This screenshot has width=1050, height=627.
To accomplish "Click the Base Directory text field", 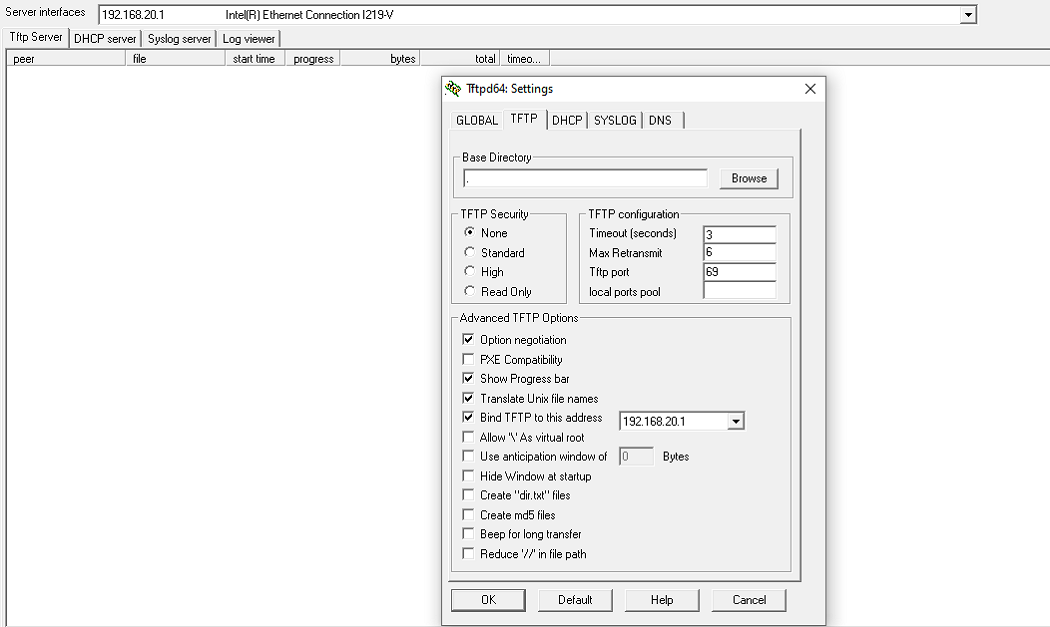I will [x=585, y=179].
